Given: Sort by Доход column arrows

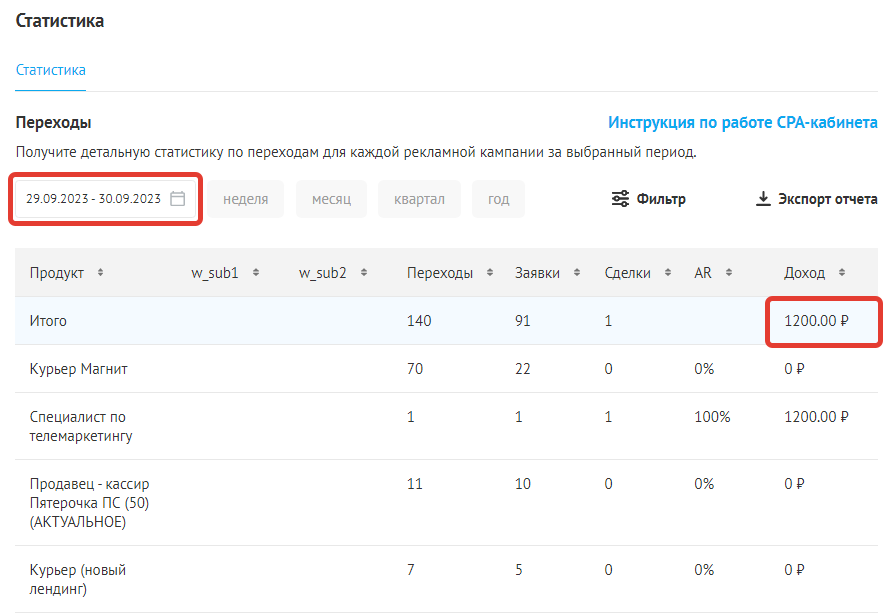Looking at the screenshot, I should [x=842, y=272].
